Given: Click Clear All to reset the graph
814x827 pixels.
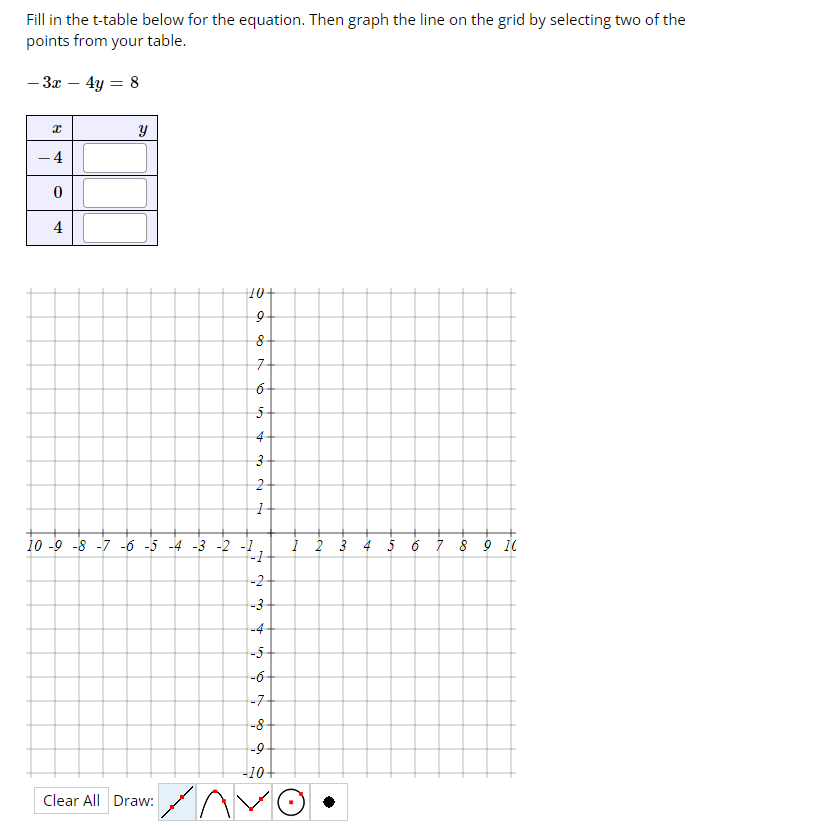Looking at the screenshot, I should 70,801.
